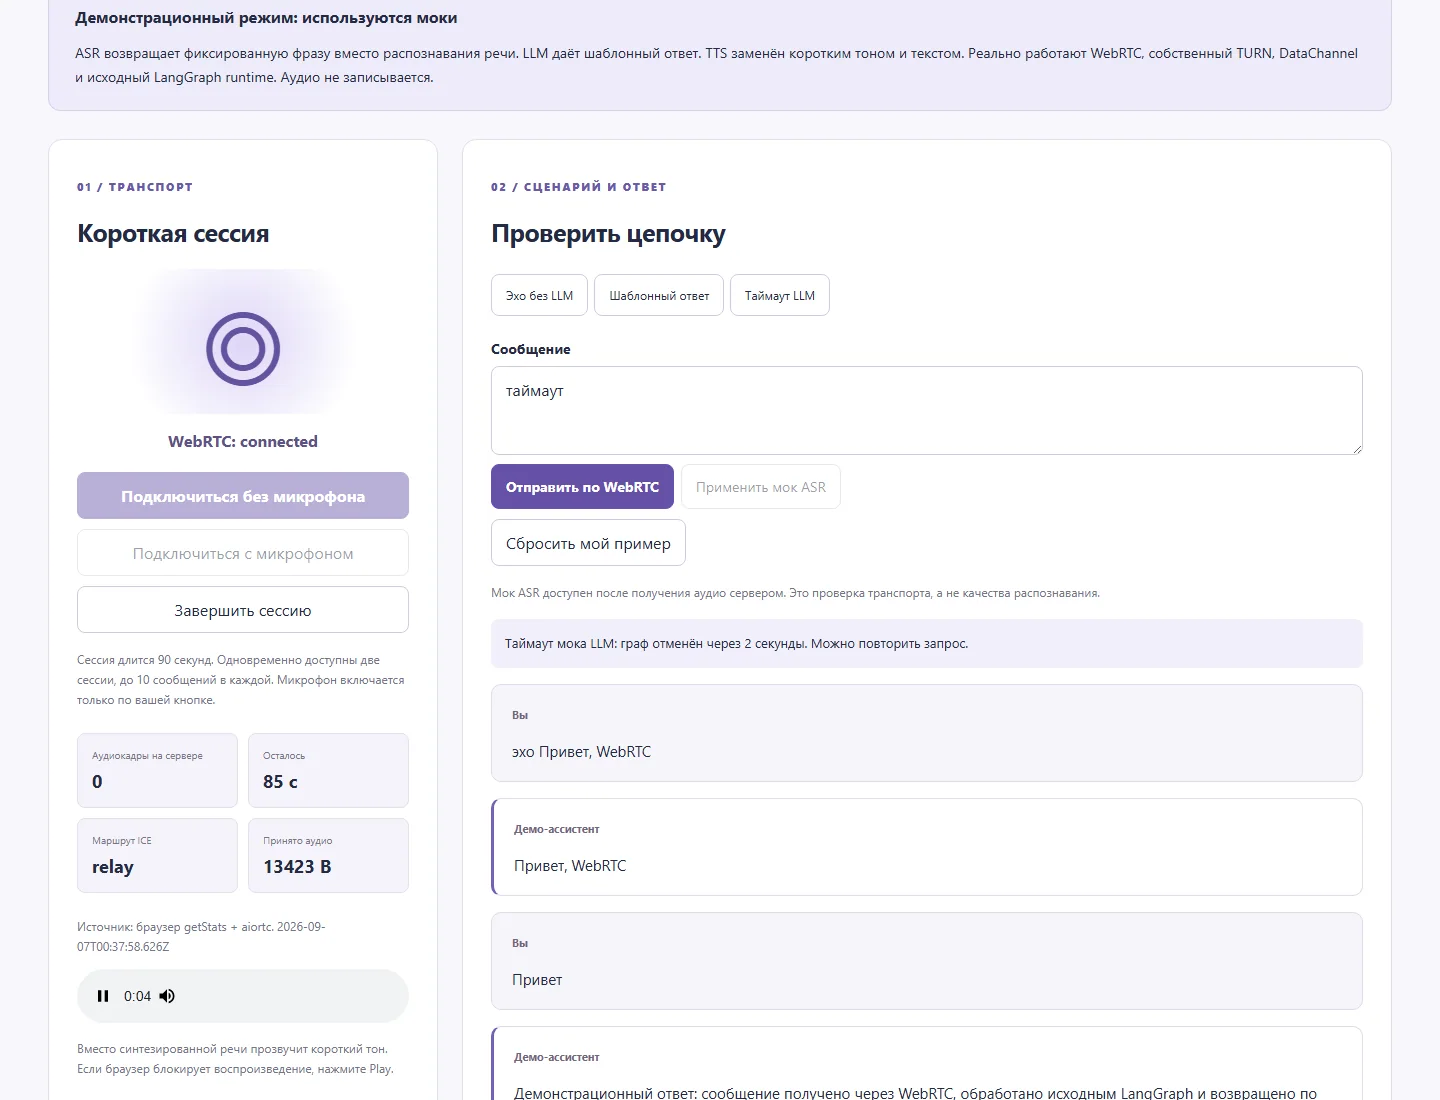This screenshot has height=1100, width=1440.
Task: Click 'Подключиться с микрофоном' button
Action: click(243, 553)
